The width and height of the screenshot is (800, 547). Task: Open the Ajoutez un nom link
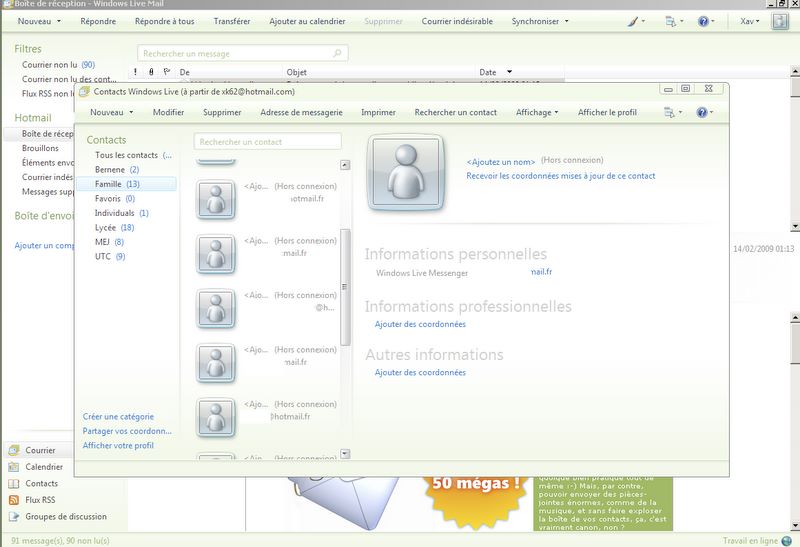501,162
